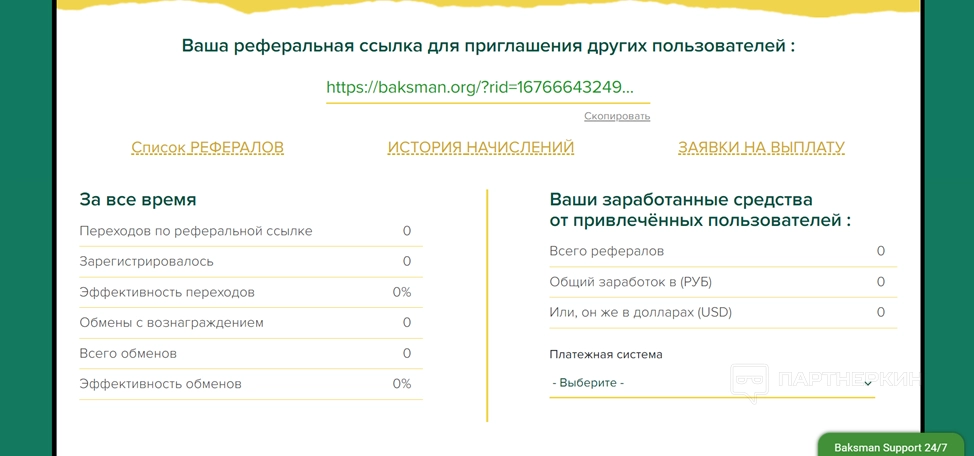Image resolution: width=974 pixels, height=456 pixels.
Task: Select the «Переходов по реферальной ссылке» row
Action: [x=250, y=231]
